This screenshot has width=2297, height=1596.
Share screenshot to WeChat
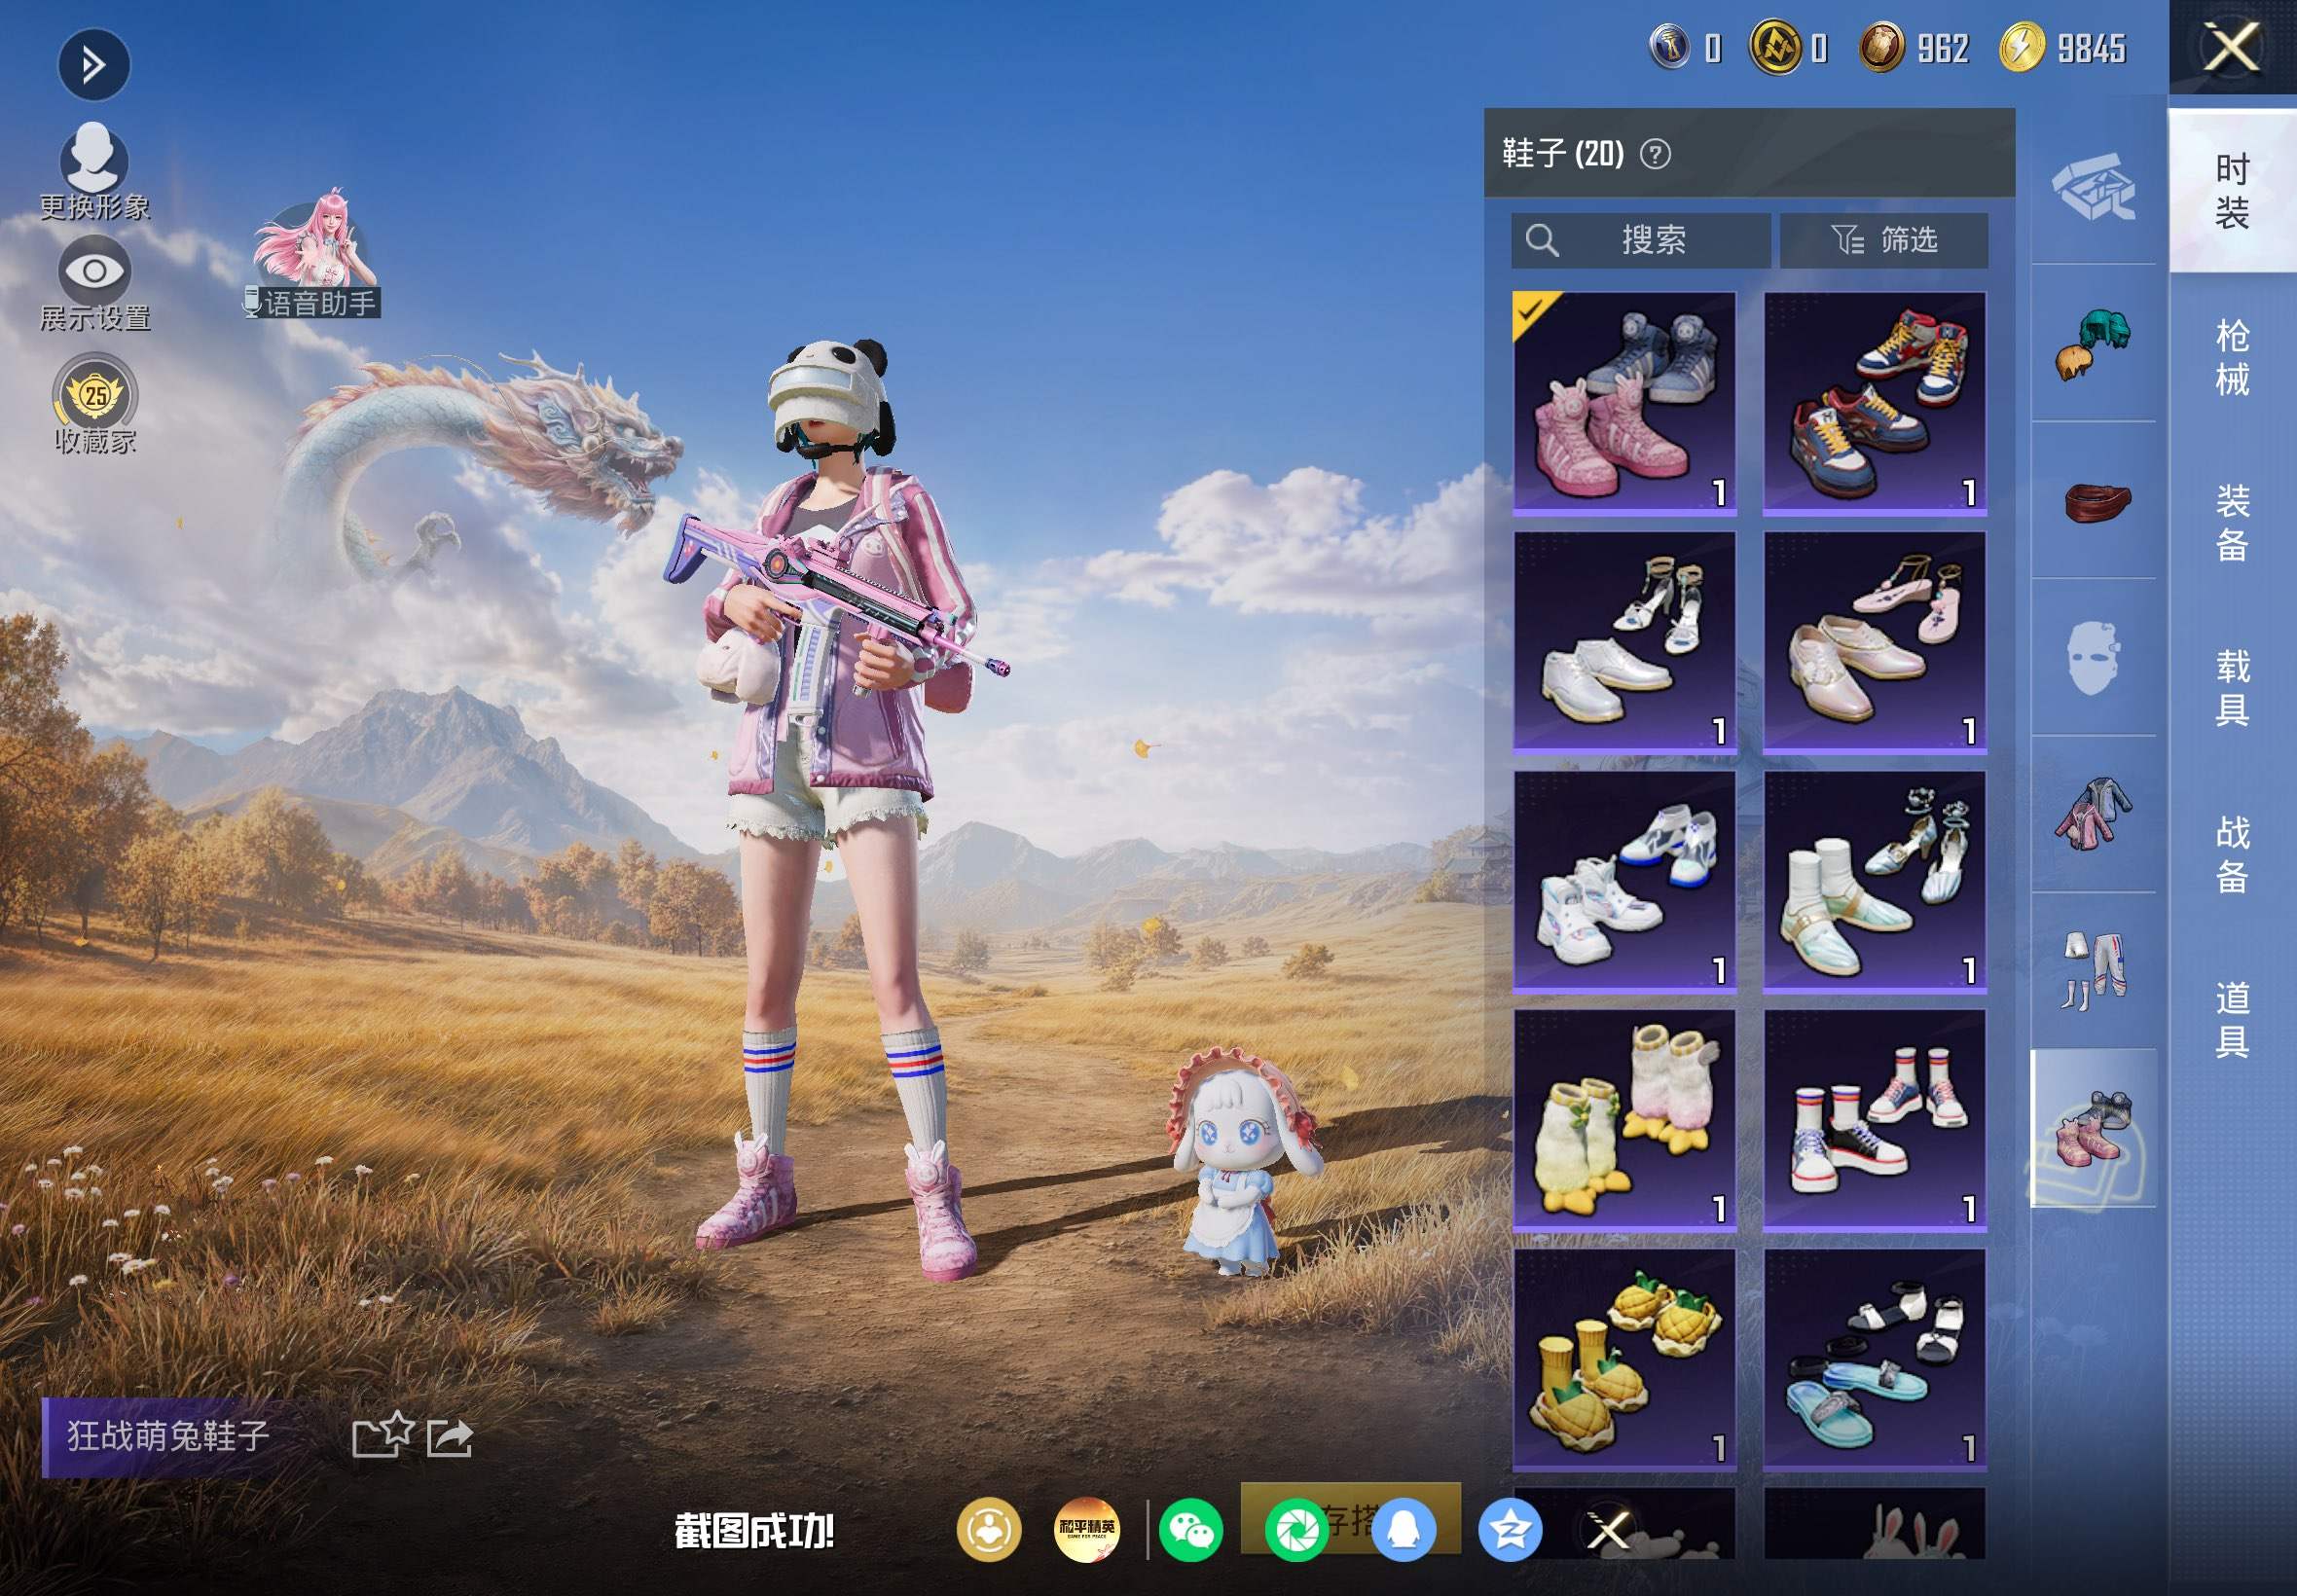tap(1191, 1529)
